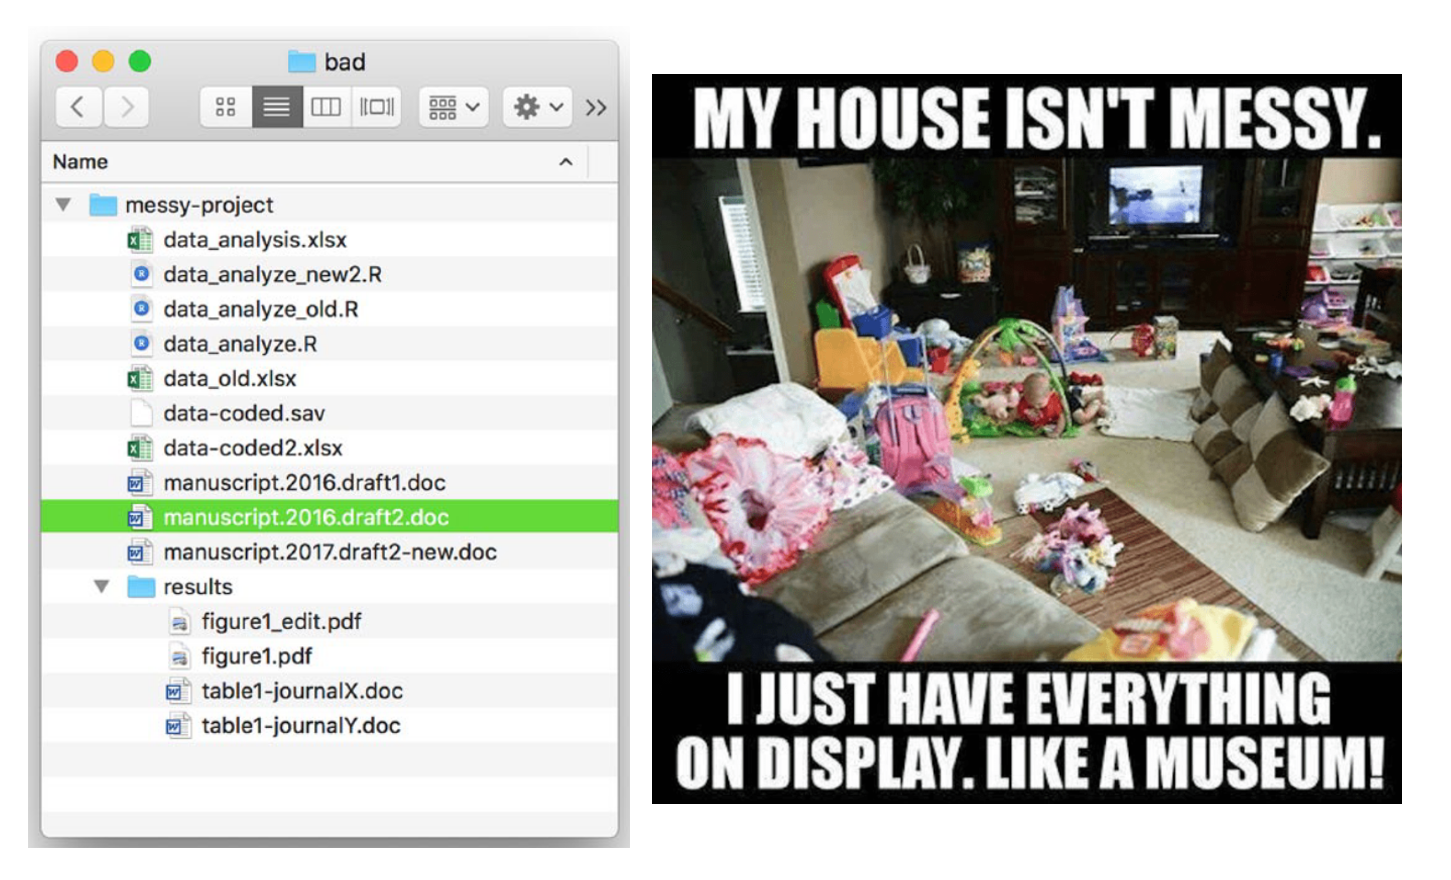Select the file name data_analysis.xlsx
The image size is (1451, 880).
click(255, 240)
